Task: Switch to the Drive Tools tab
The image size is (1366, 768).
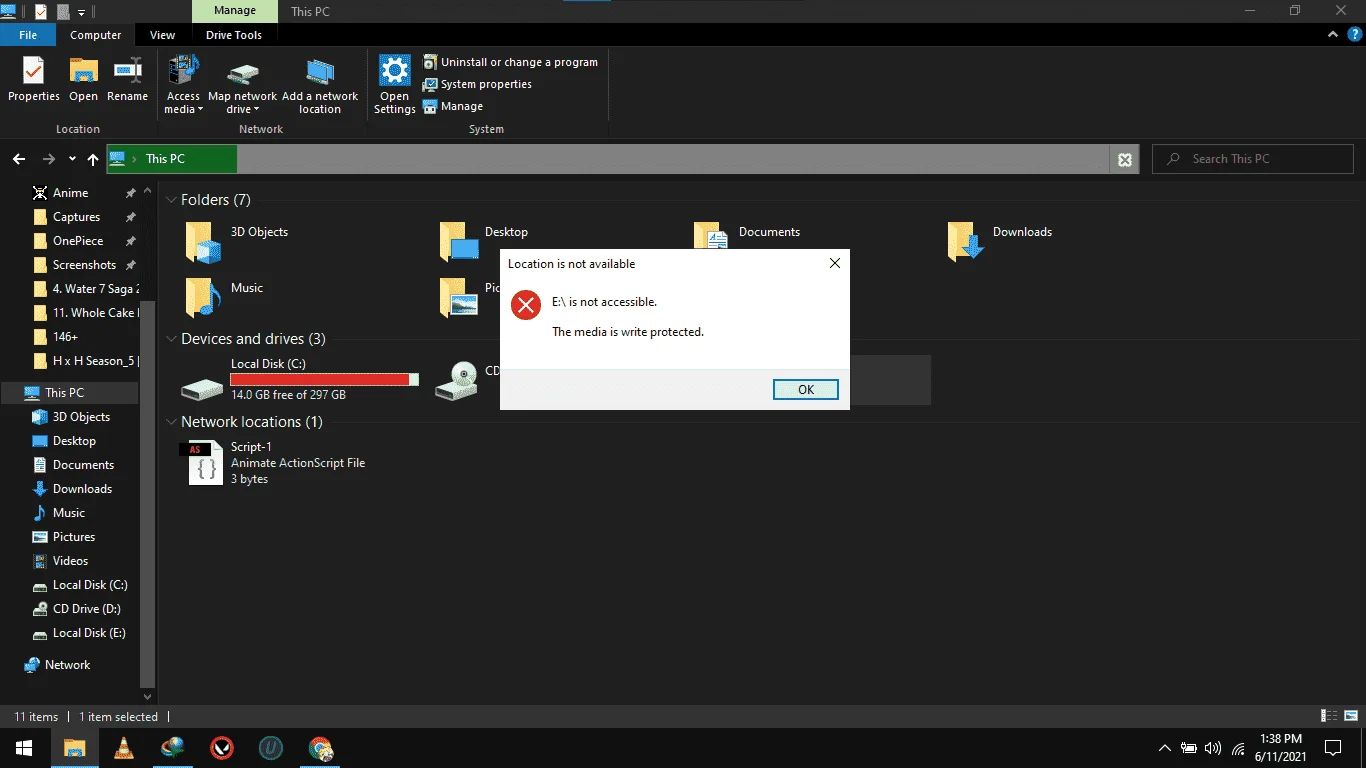Action: click(234, 35)
